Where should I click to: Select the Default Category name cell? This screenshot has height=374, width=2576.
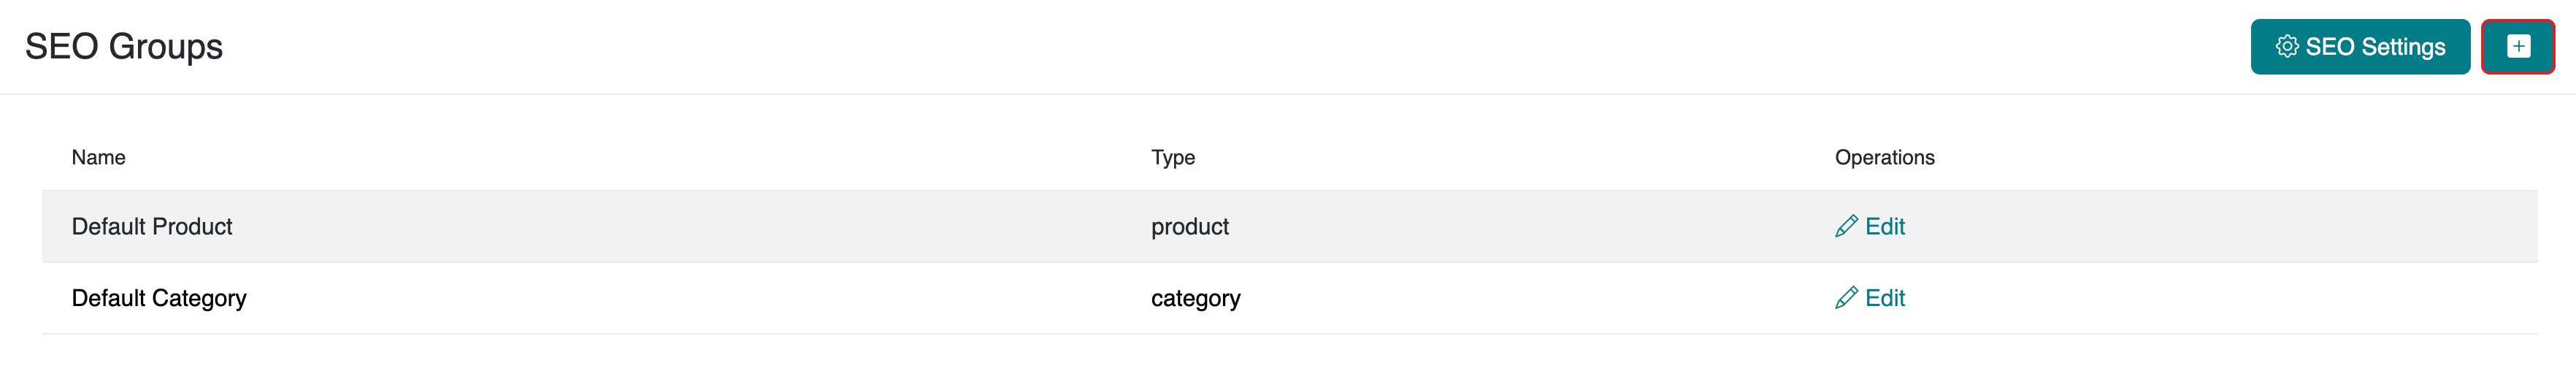[x=159, y=298]
